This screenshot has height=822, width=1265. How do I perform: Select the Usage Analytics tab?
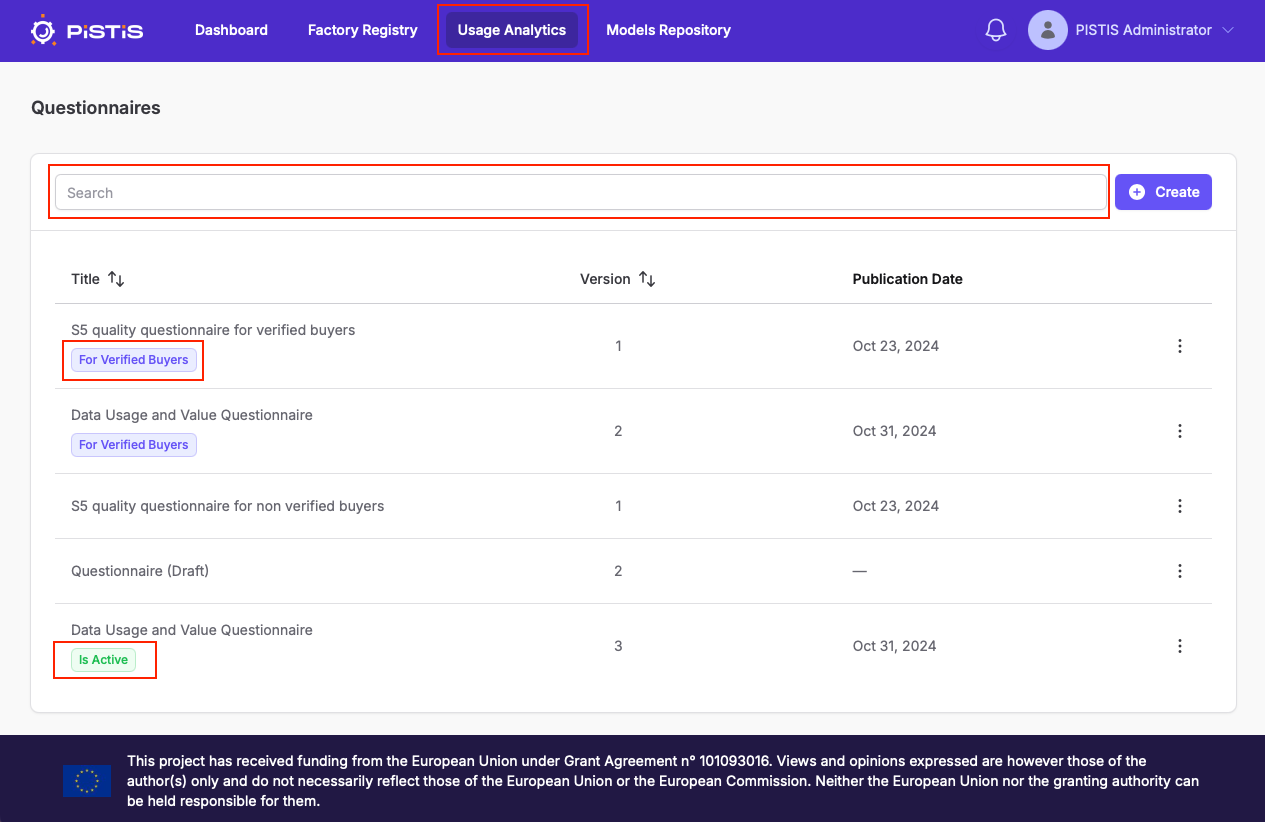pyautogui.click(x=512, y=30)
